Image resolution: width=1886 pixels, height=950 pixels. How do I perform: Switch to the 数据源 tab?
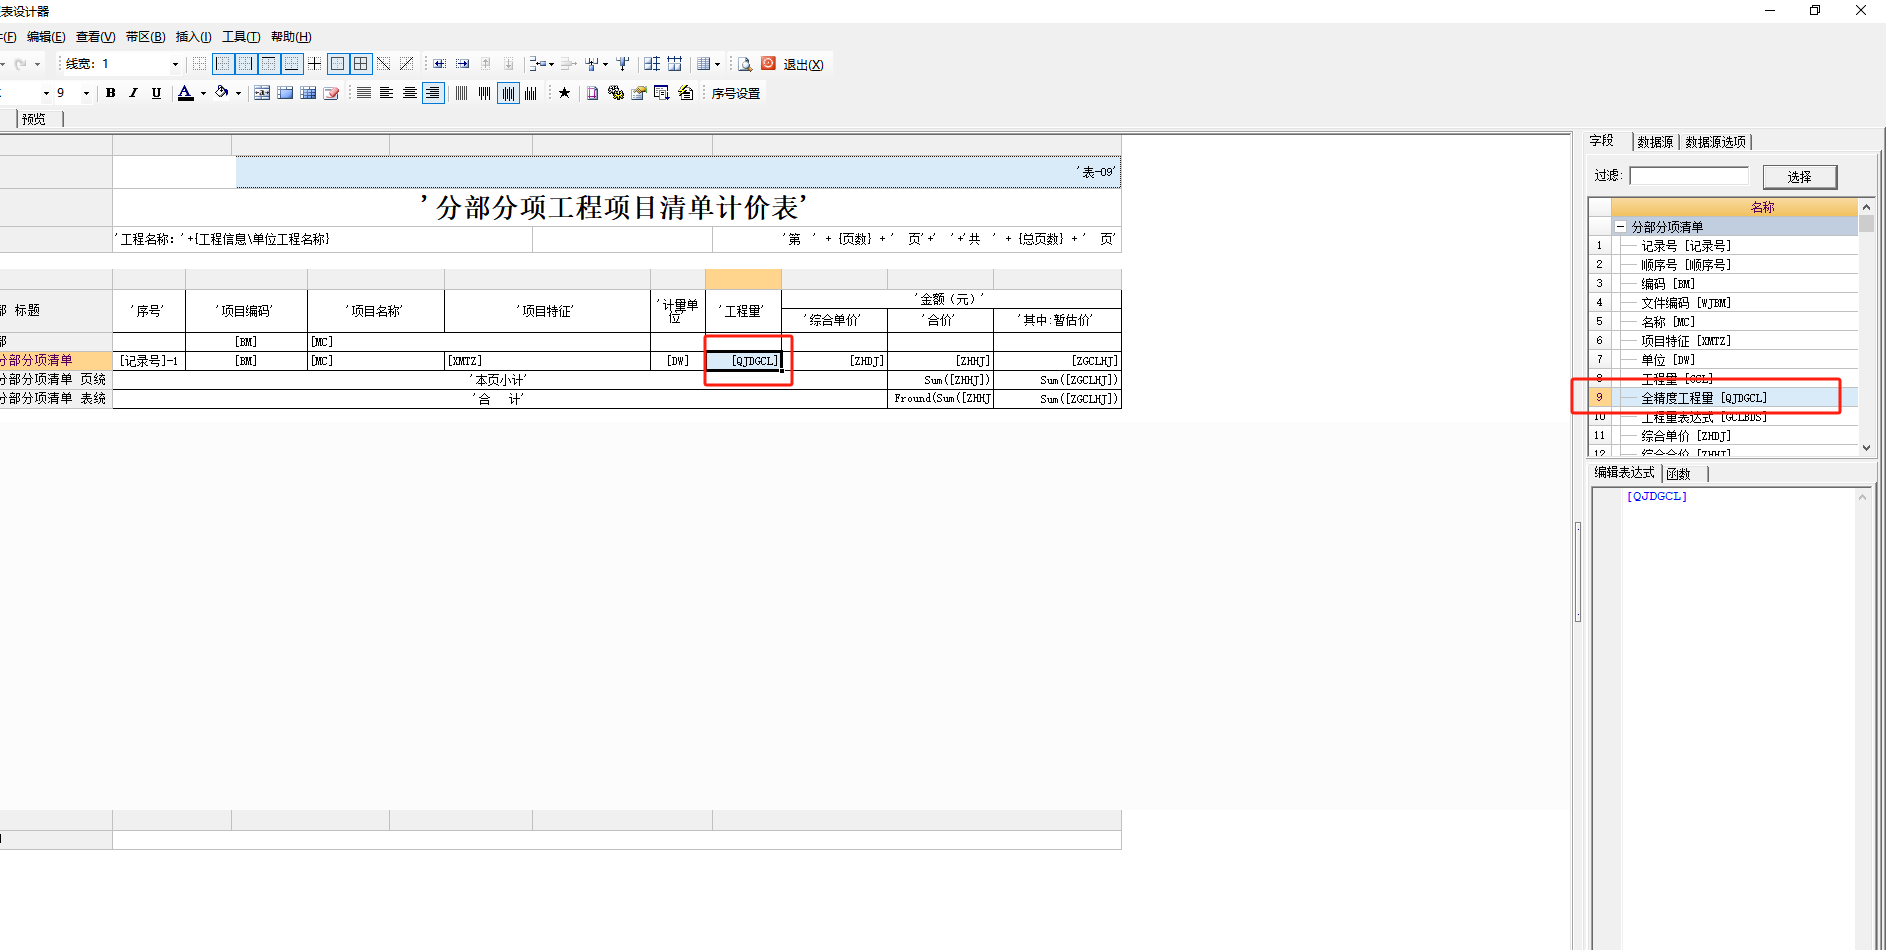(x=1655, y=142)
